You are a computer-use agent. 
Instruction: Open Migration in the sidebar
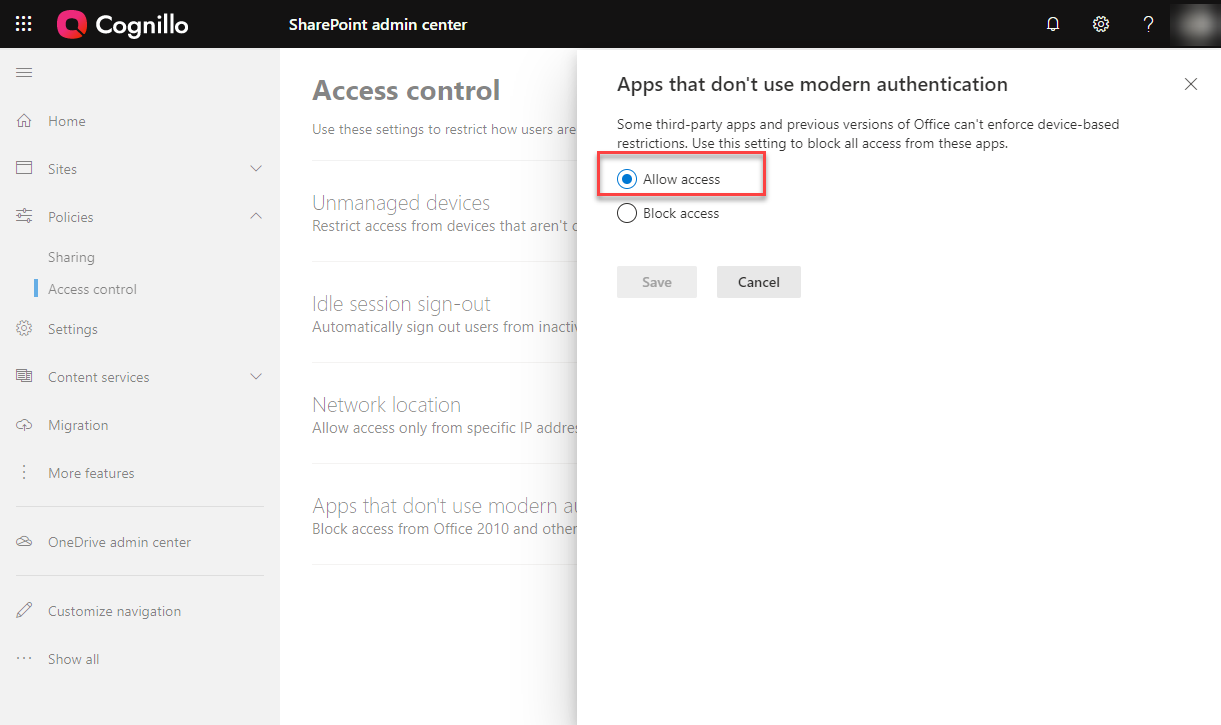tap(78, 425)
